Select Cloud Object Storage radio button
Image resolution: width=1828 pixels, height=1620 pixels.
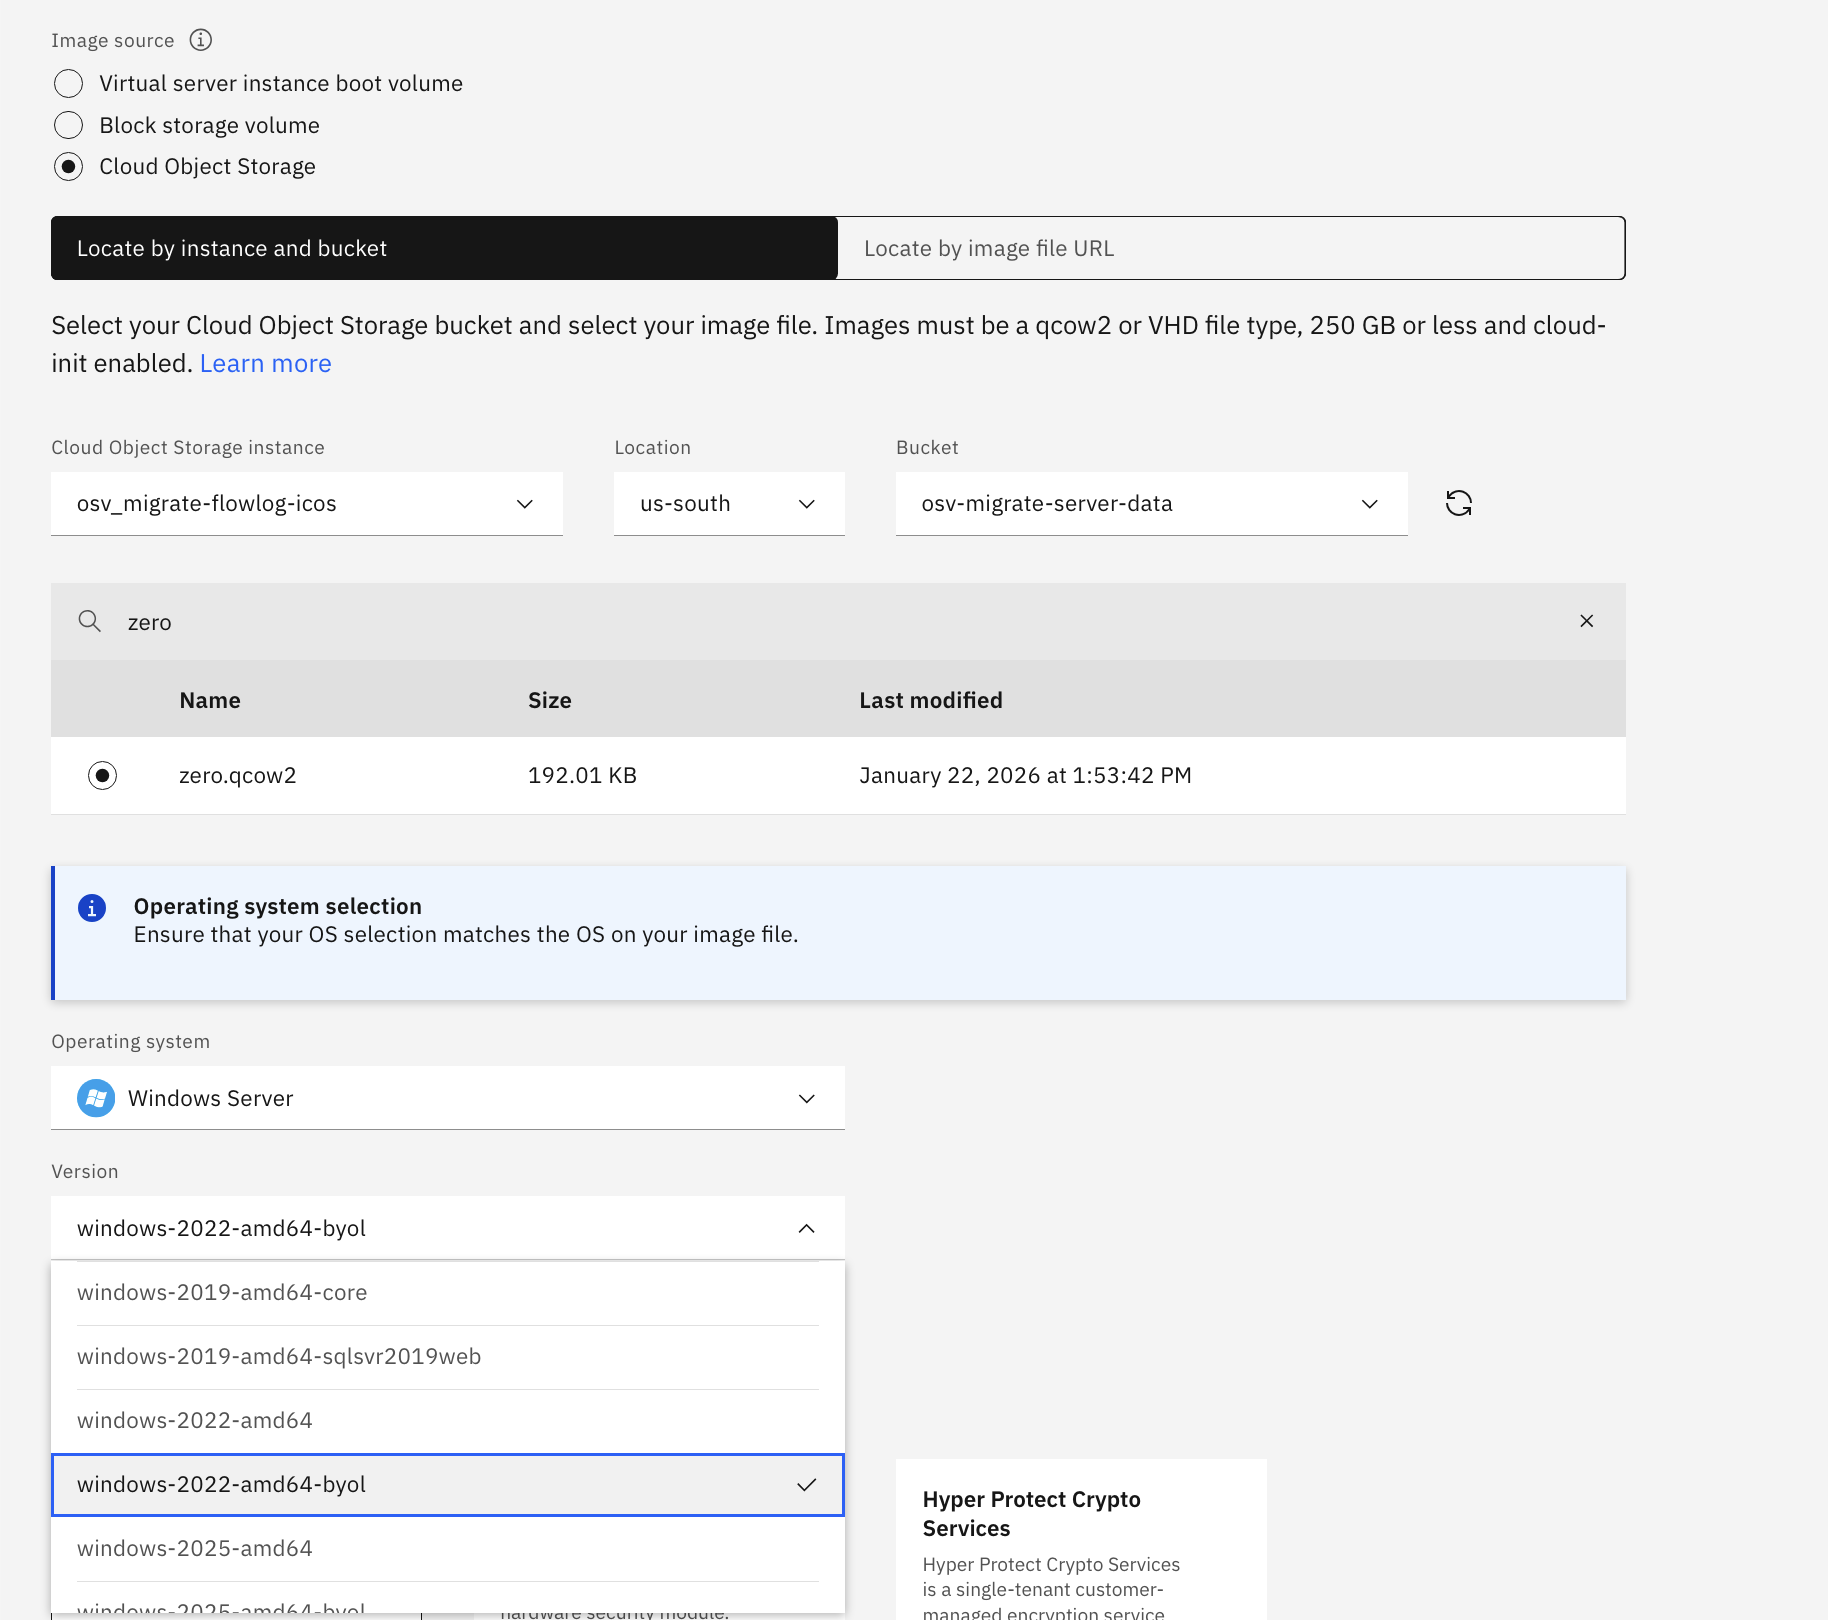coord(68,166)
